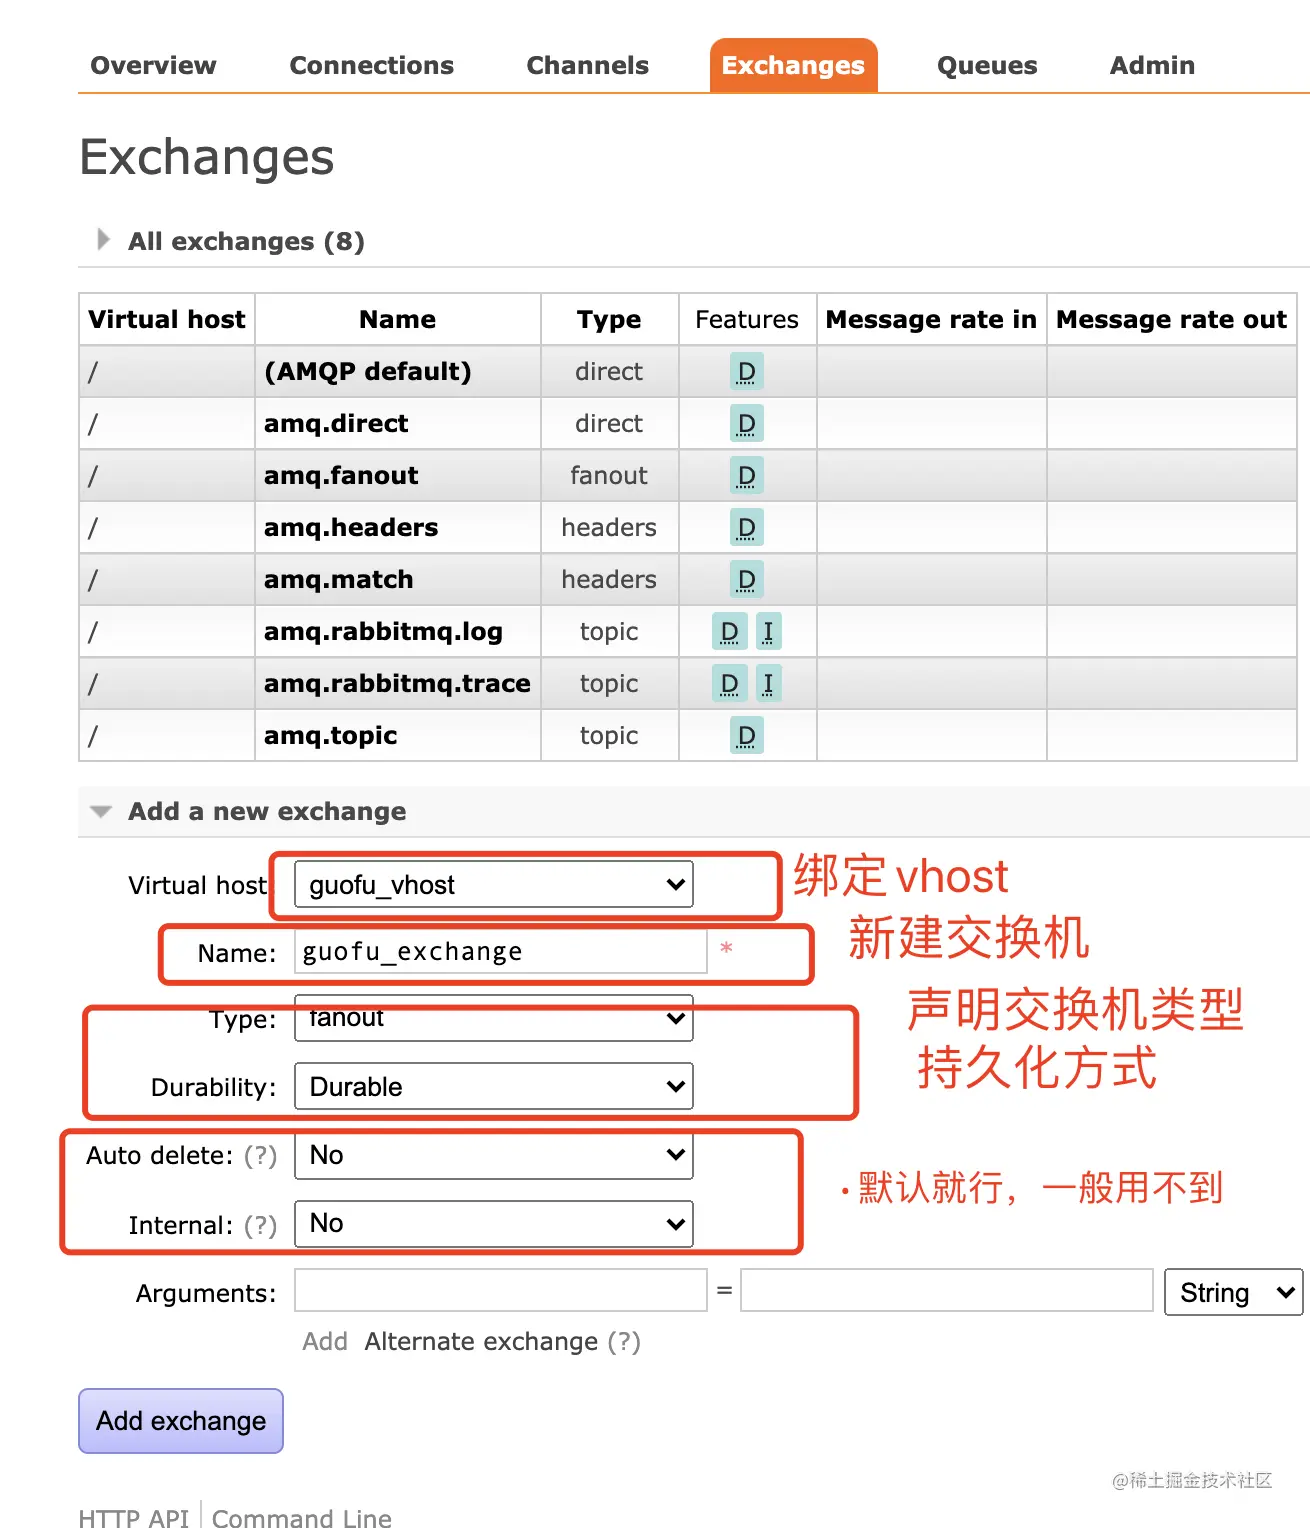1310x1528 pixels.
Task: Click the Type column header
Action: [609, 319]
